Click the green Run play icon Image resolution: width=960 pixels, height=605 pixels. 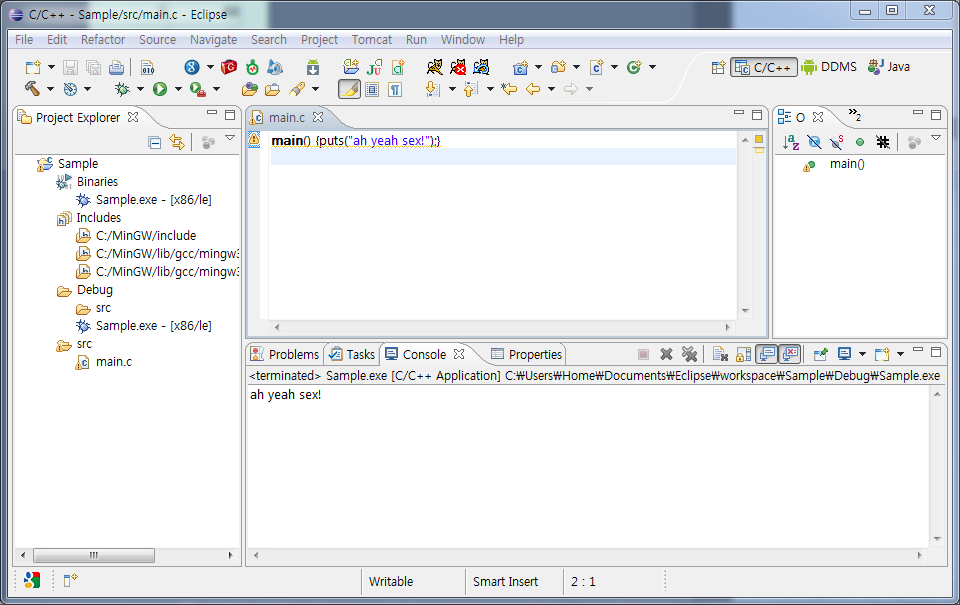click(x=160, y=89)
